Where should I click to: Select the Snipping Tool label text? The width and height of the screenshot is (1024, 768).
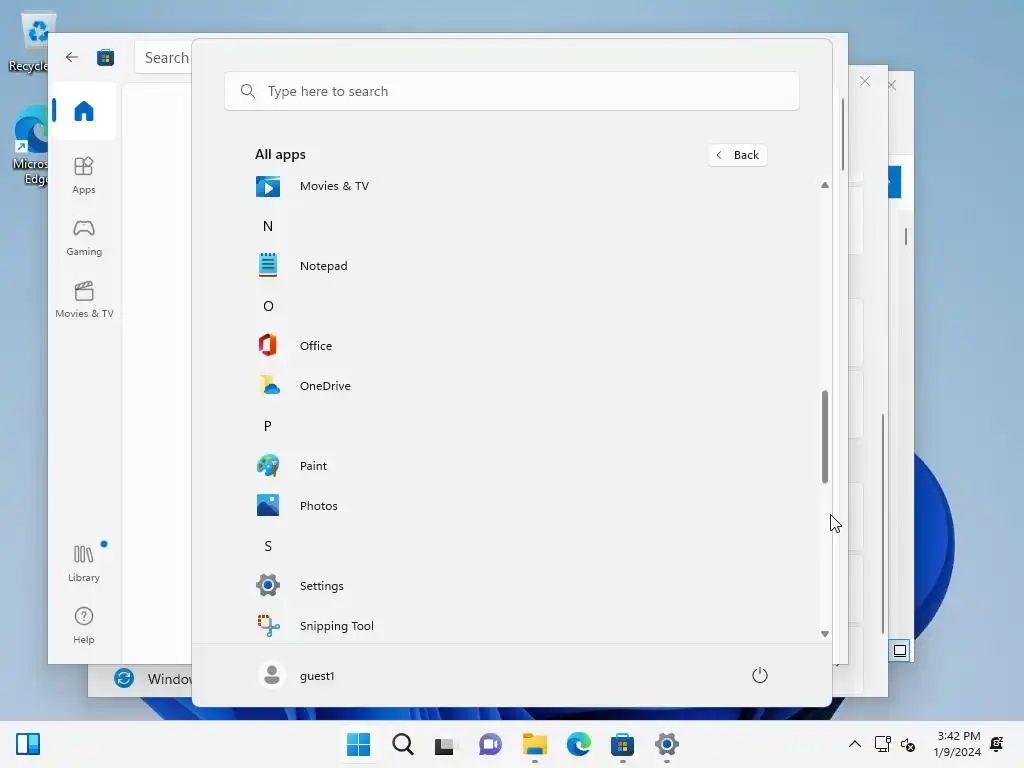tap(336, 626)
